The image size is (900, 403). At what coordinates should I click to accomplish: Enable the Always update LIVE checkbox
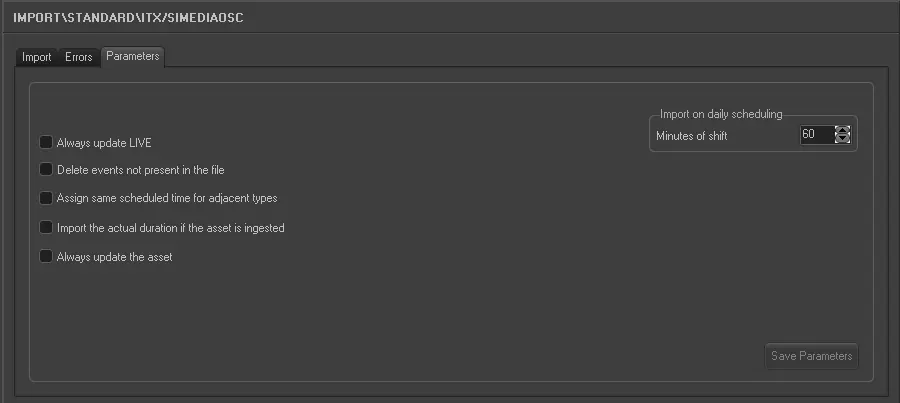pos(46,143)
